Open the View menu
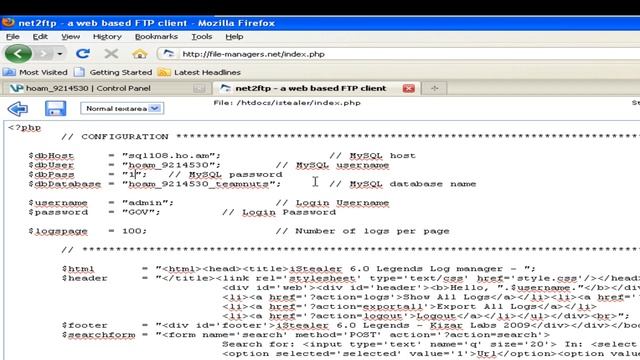 pos(71,36)
